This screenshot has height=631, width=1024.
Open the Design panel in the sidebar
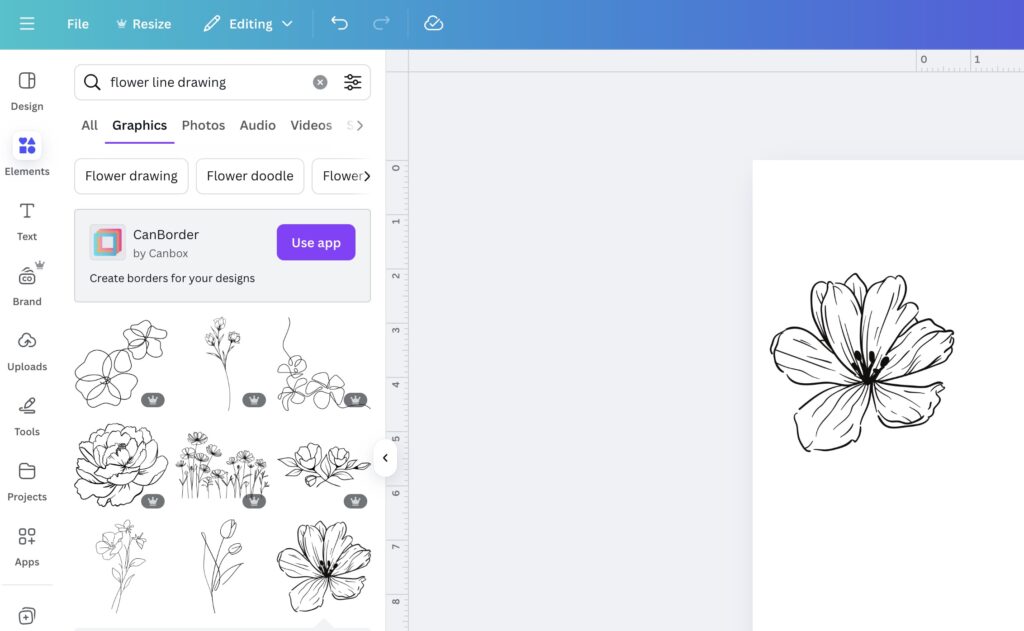click(27, 90)
